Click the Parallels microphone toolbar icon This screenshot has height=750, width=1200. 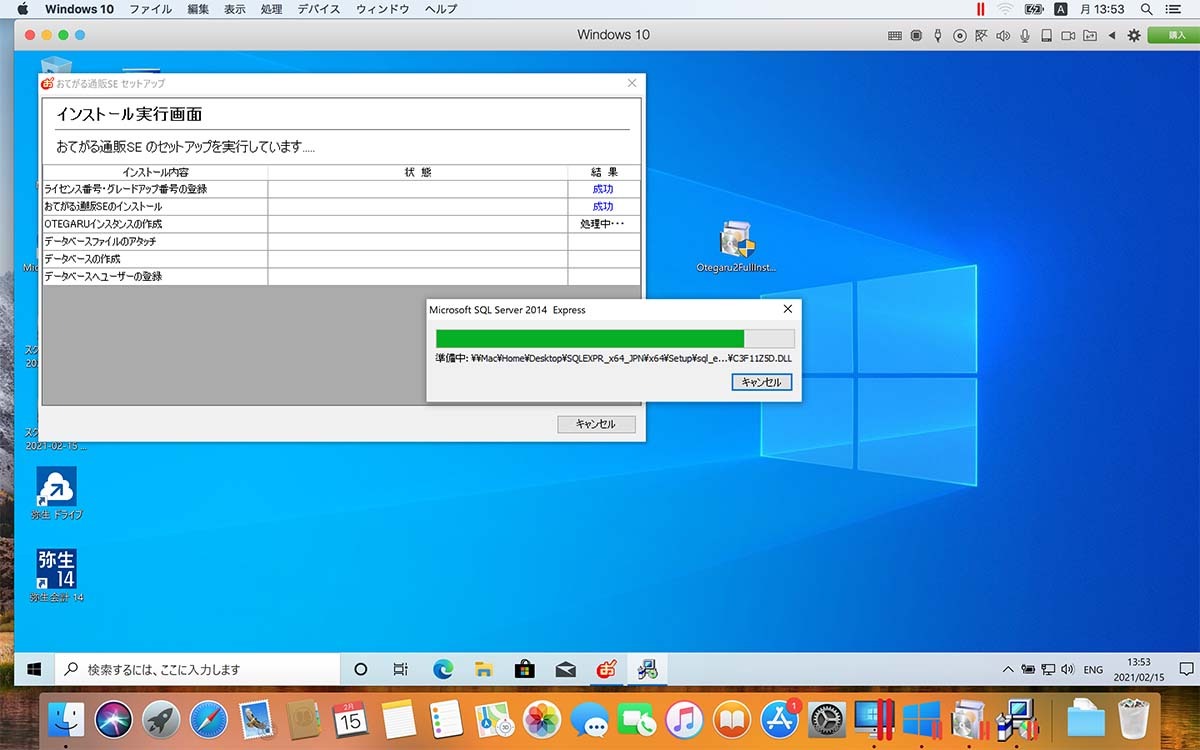[x=1025, y=35]
